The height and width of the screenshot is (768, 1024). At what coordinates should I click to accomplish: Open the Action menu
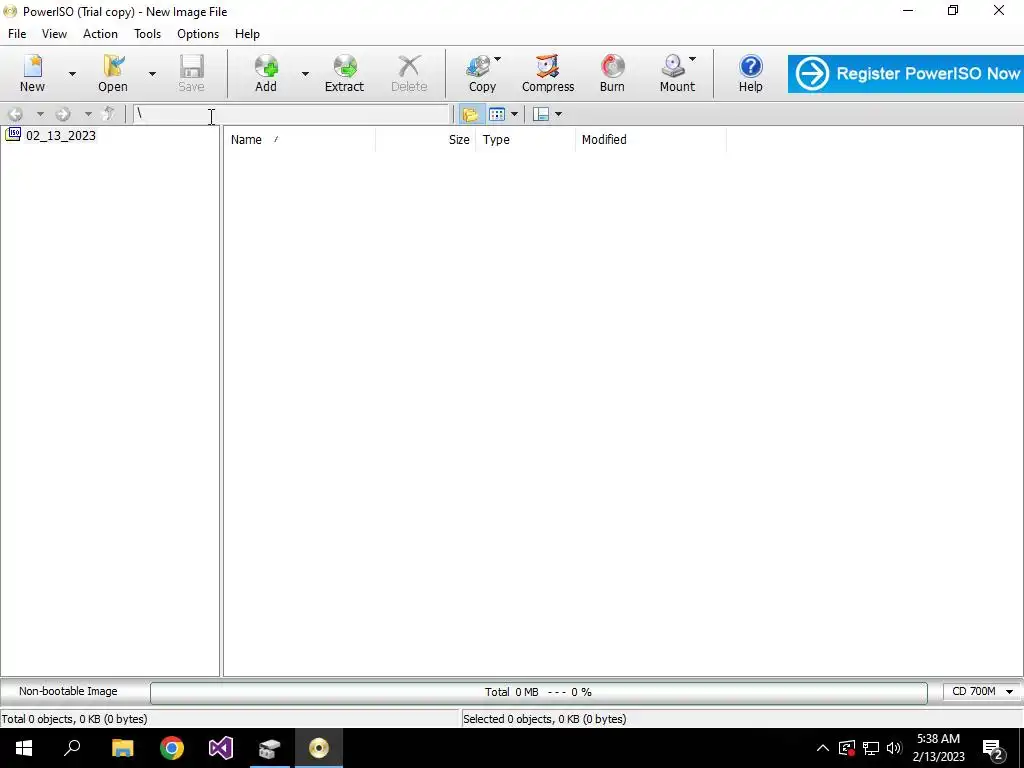point(101,34)
